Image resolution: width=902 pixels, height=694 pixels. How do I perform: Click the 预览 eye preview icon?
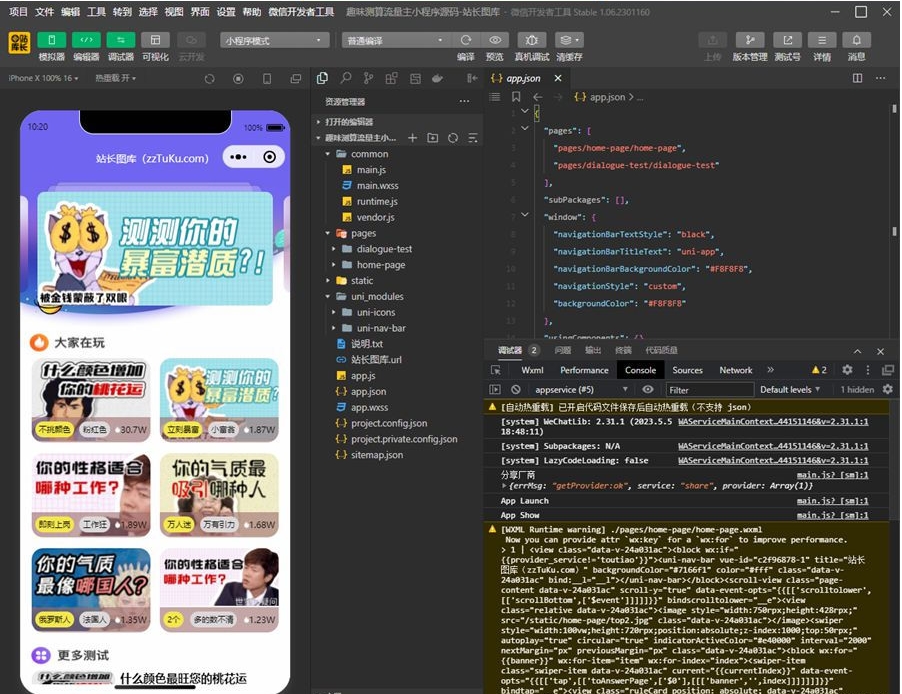pyautogui.click(x=495, y=40)
